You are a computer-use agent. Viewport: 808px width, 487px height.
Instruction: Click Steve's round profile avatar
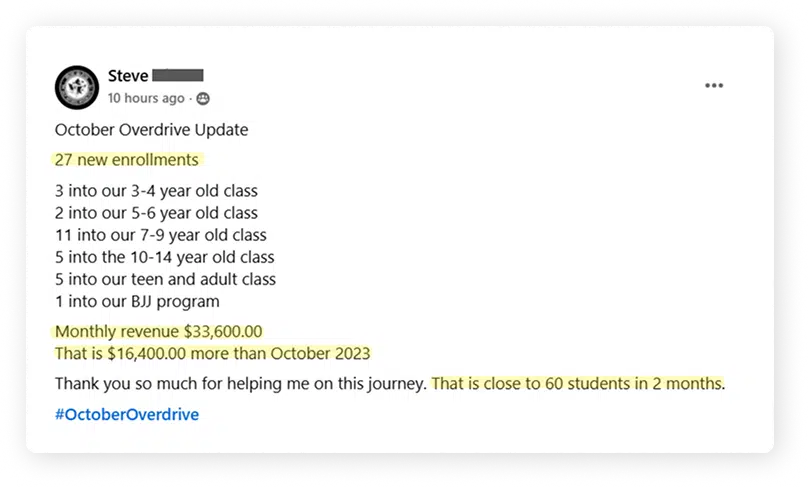coord(77,87)
